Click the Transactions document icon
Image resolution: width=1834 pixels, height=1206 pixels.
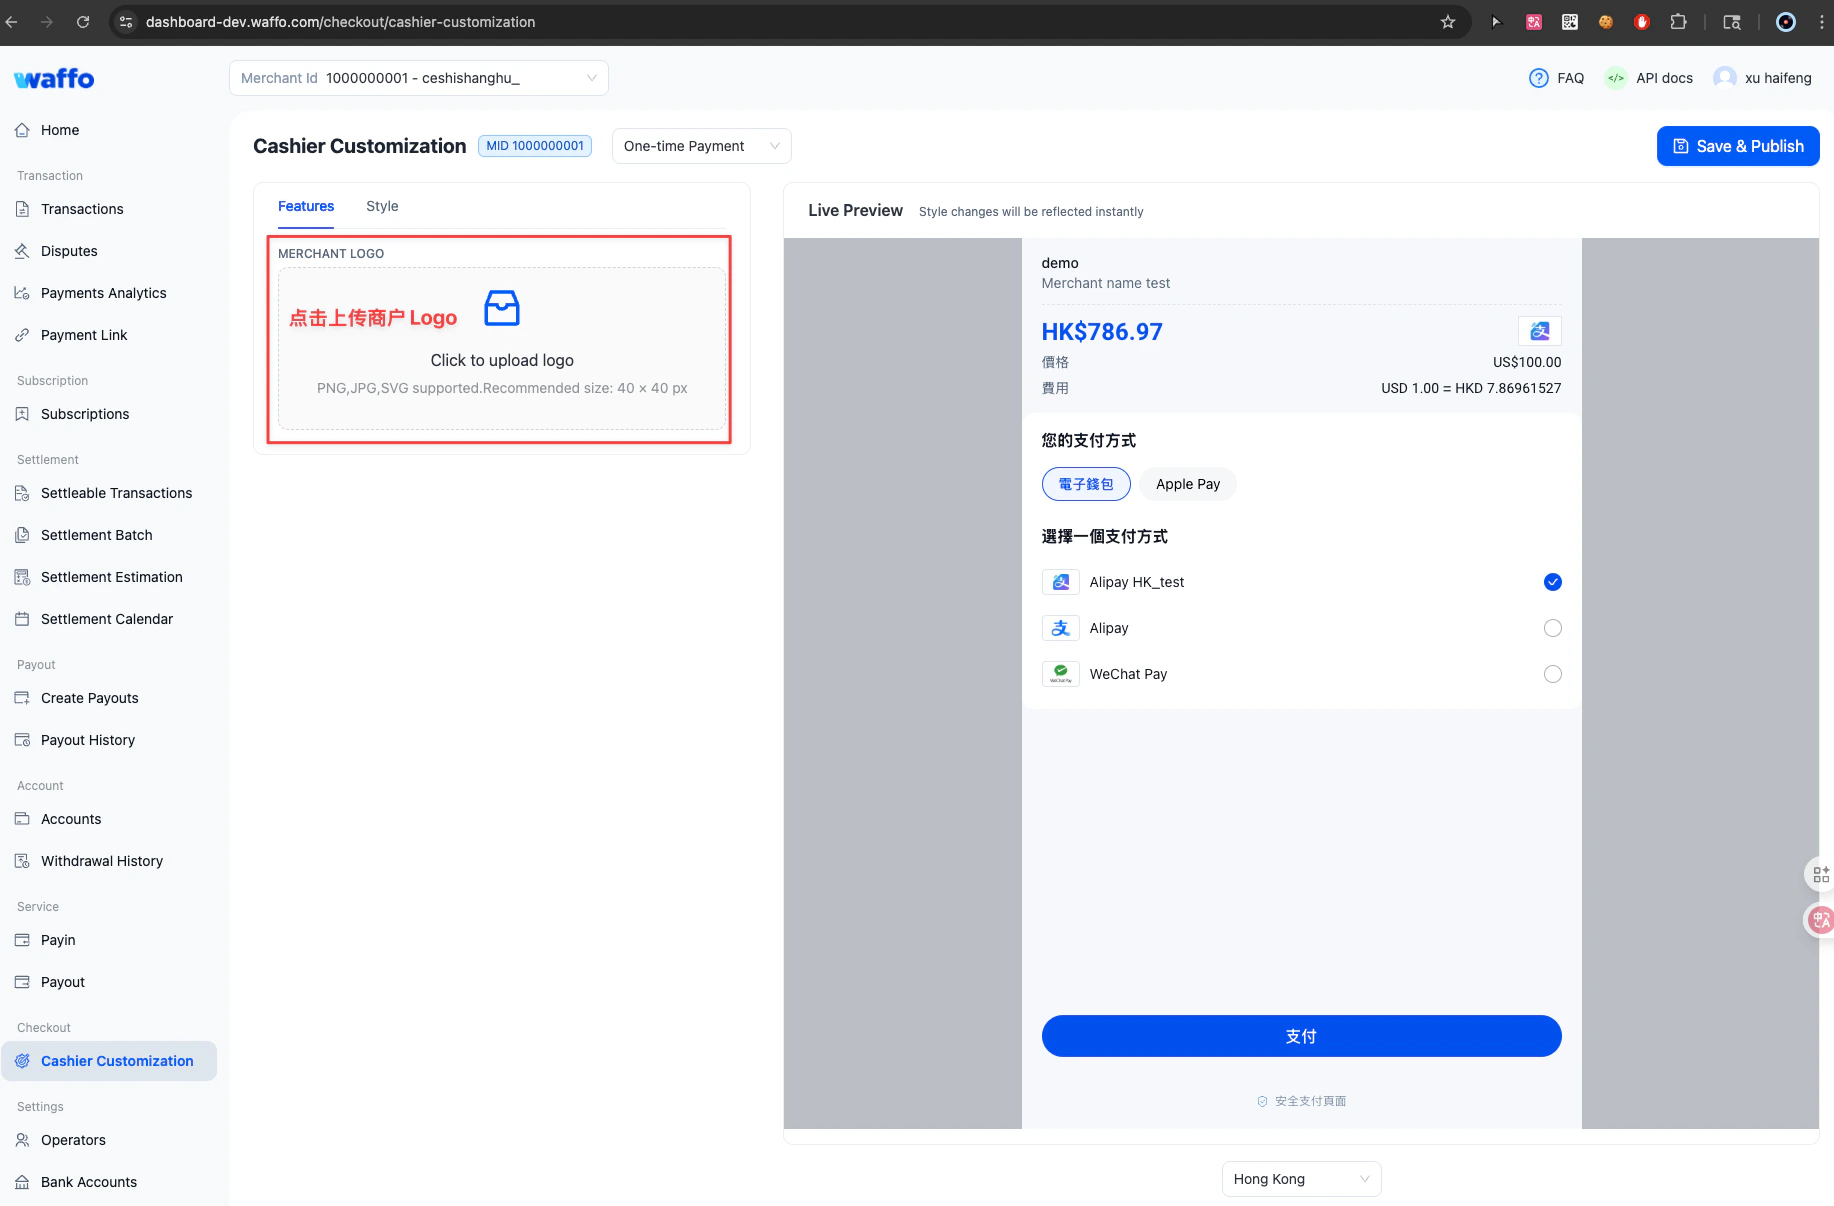(22, 209)
